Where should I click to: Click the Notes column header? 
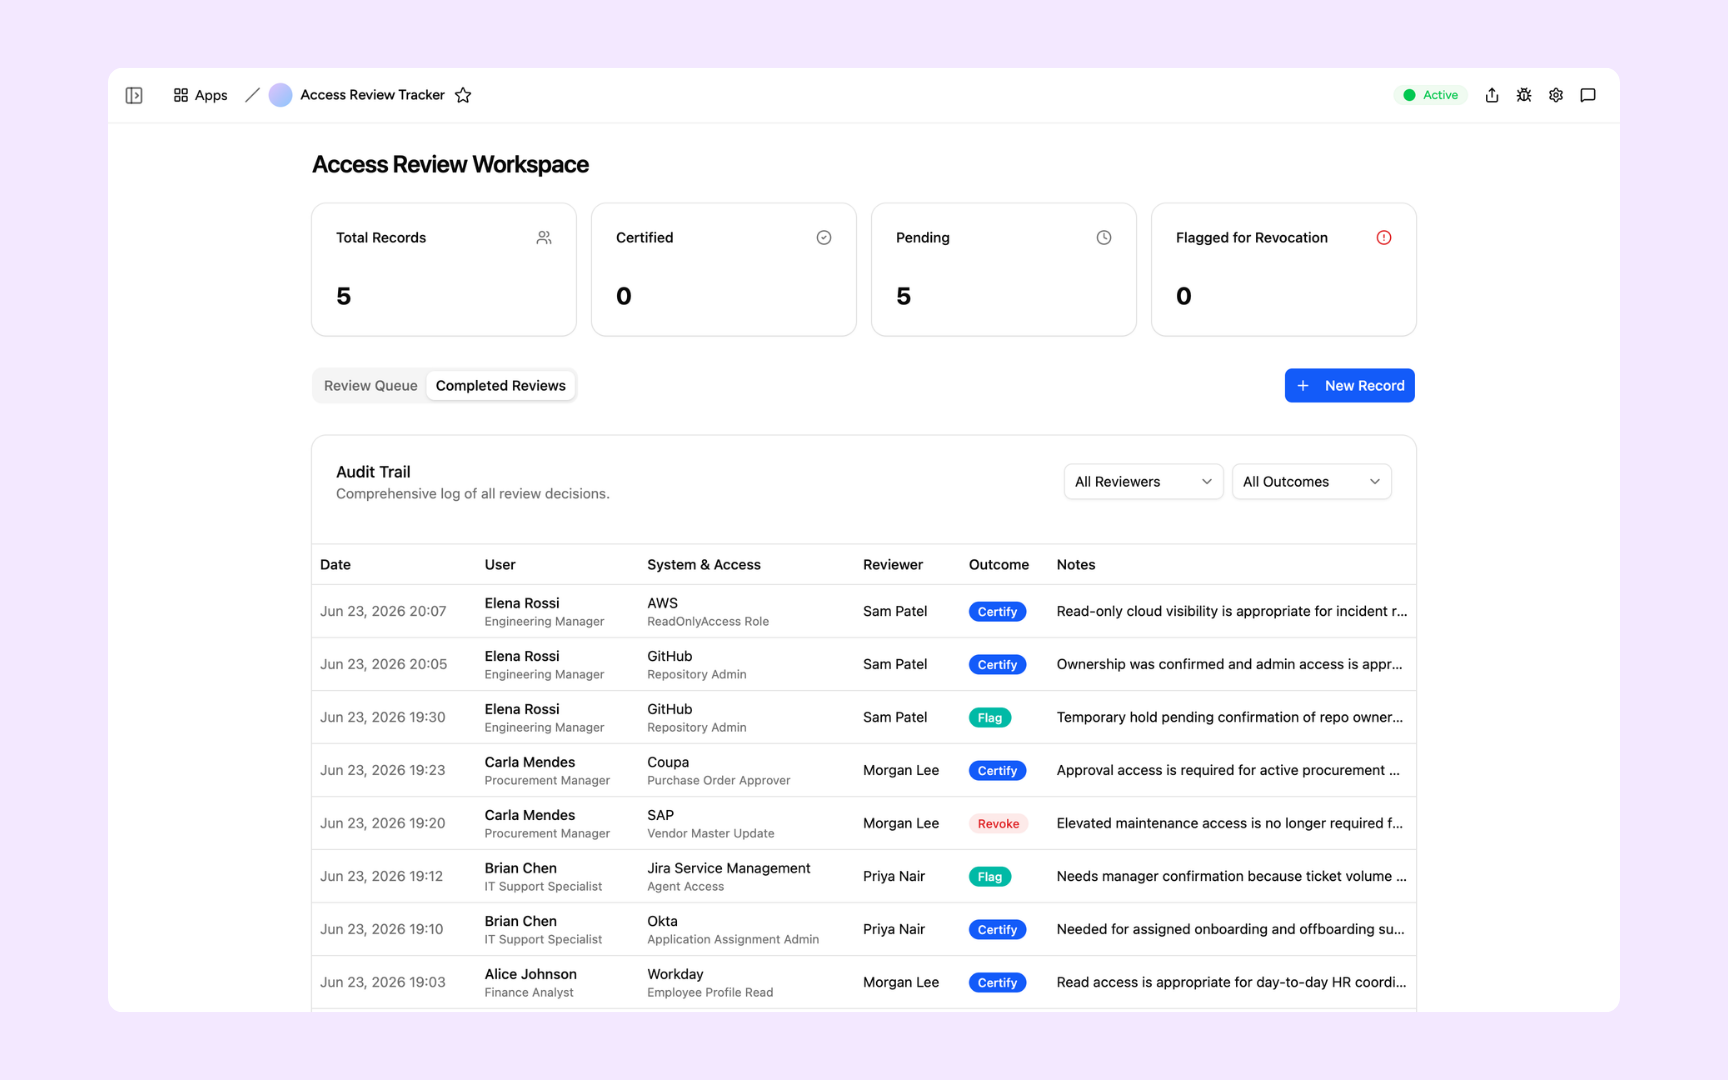[1076, 565]
